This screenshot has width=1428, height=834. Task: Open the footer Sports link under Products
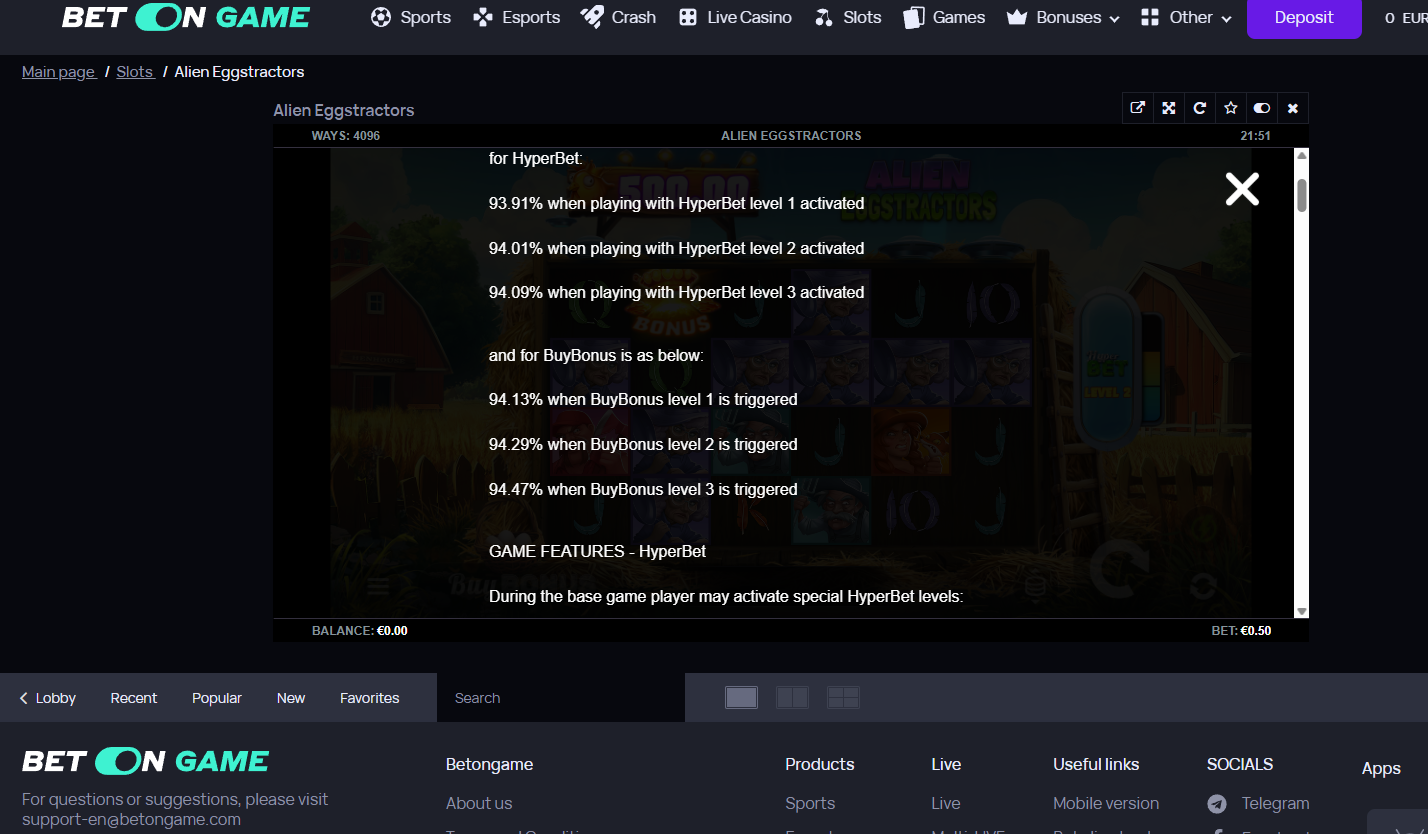810,803
